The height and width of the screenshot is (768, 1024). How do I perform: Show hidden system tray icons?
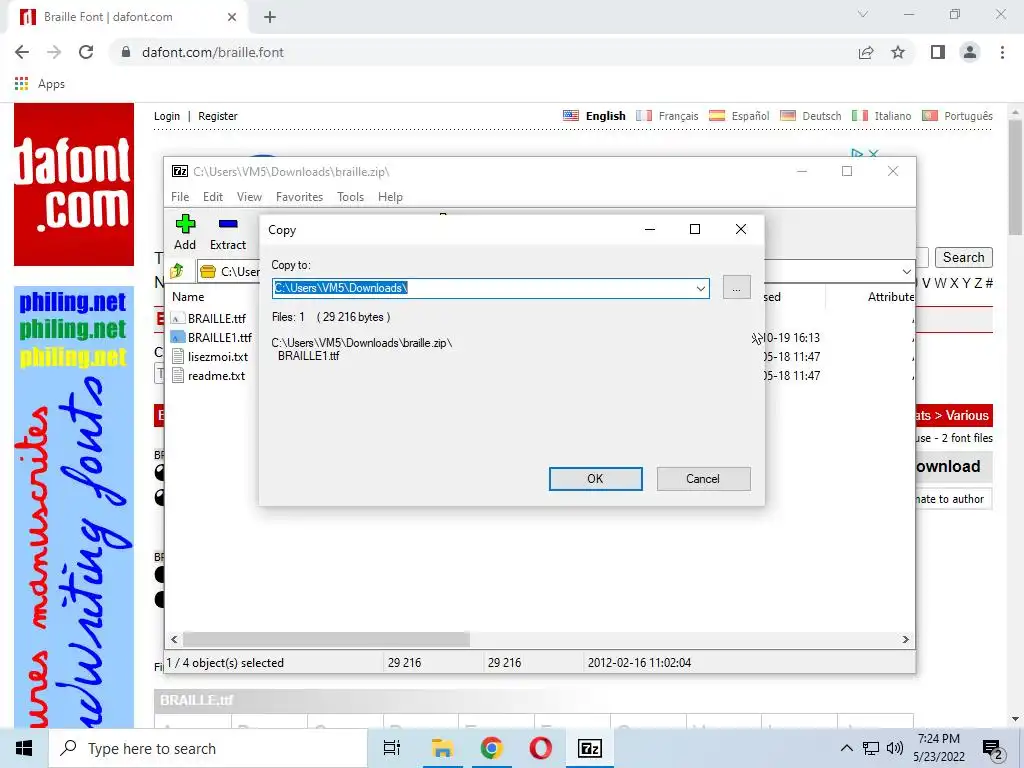(x=846, y=748)
